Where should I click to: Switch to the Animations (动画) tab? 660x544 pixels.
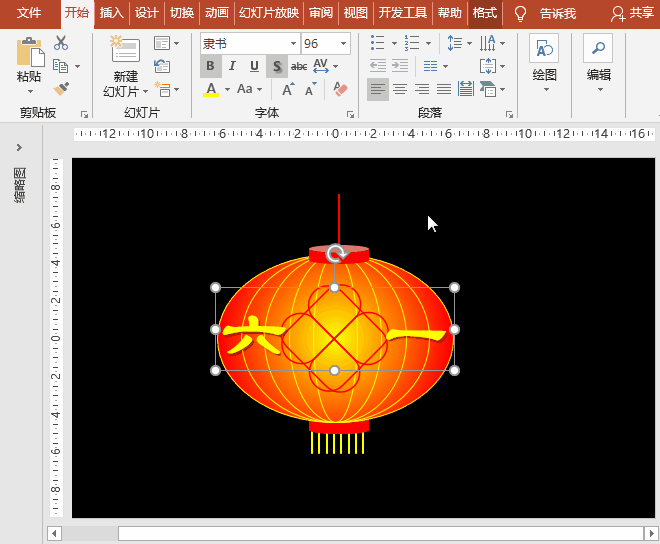[x=217, y=13]
